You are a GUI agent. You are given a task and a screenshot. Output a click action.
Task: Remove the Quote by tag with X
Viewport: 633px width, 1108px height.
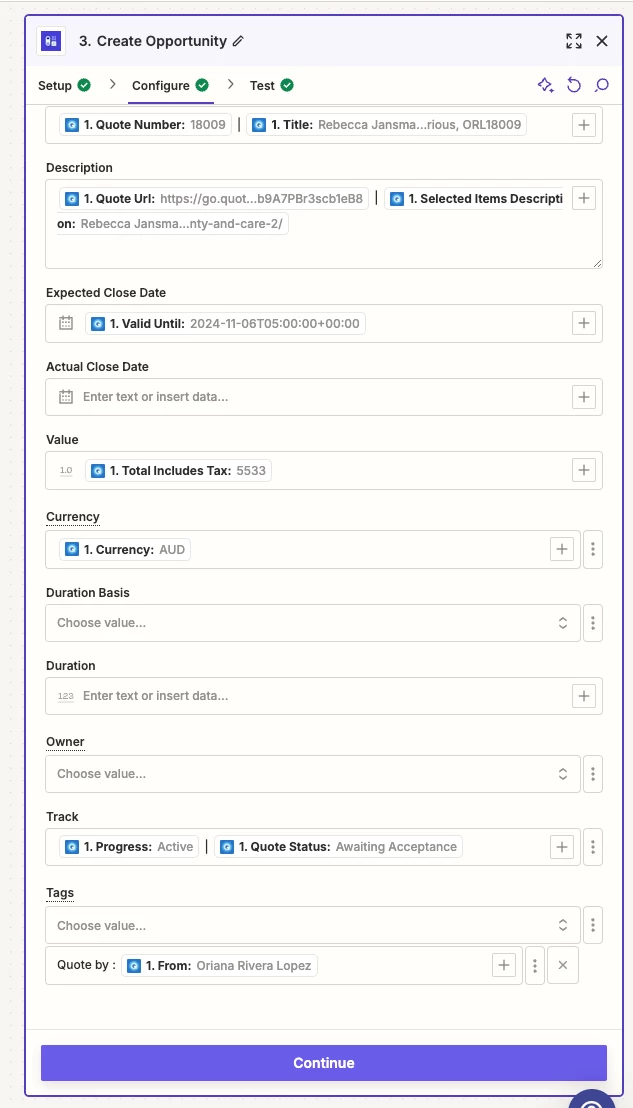click(x=563, y=965)
